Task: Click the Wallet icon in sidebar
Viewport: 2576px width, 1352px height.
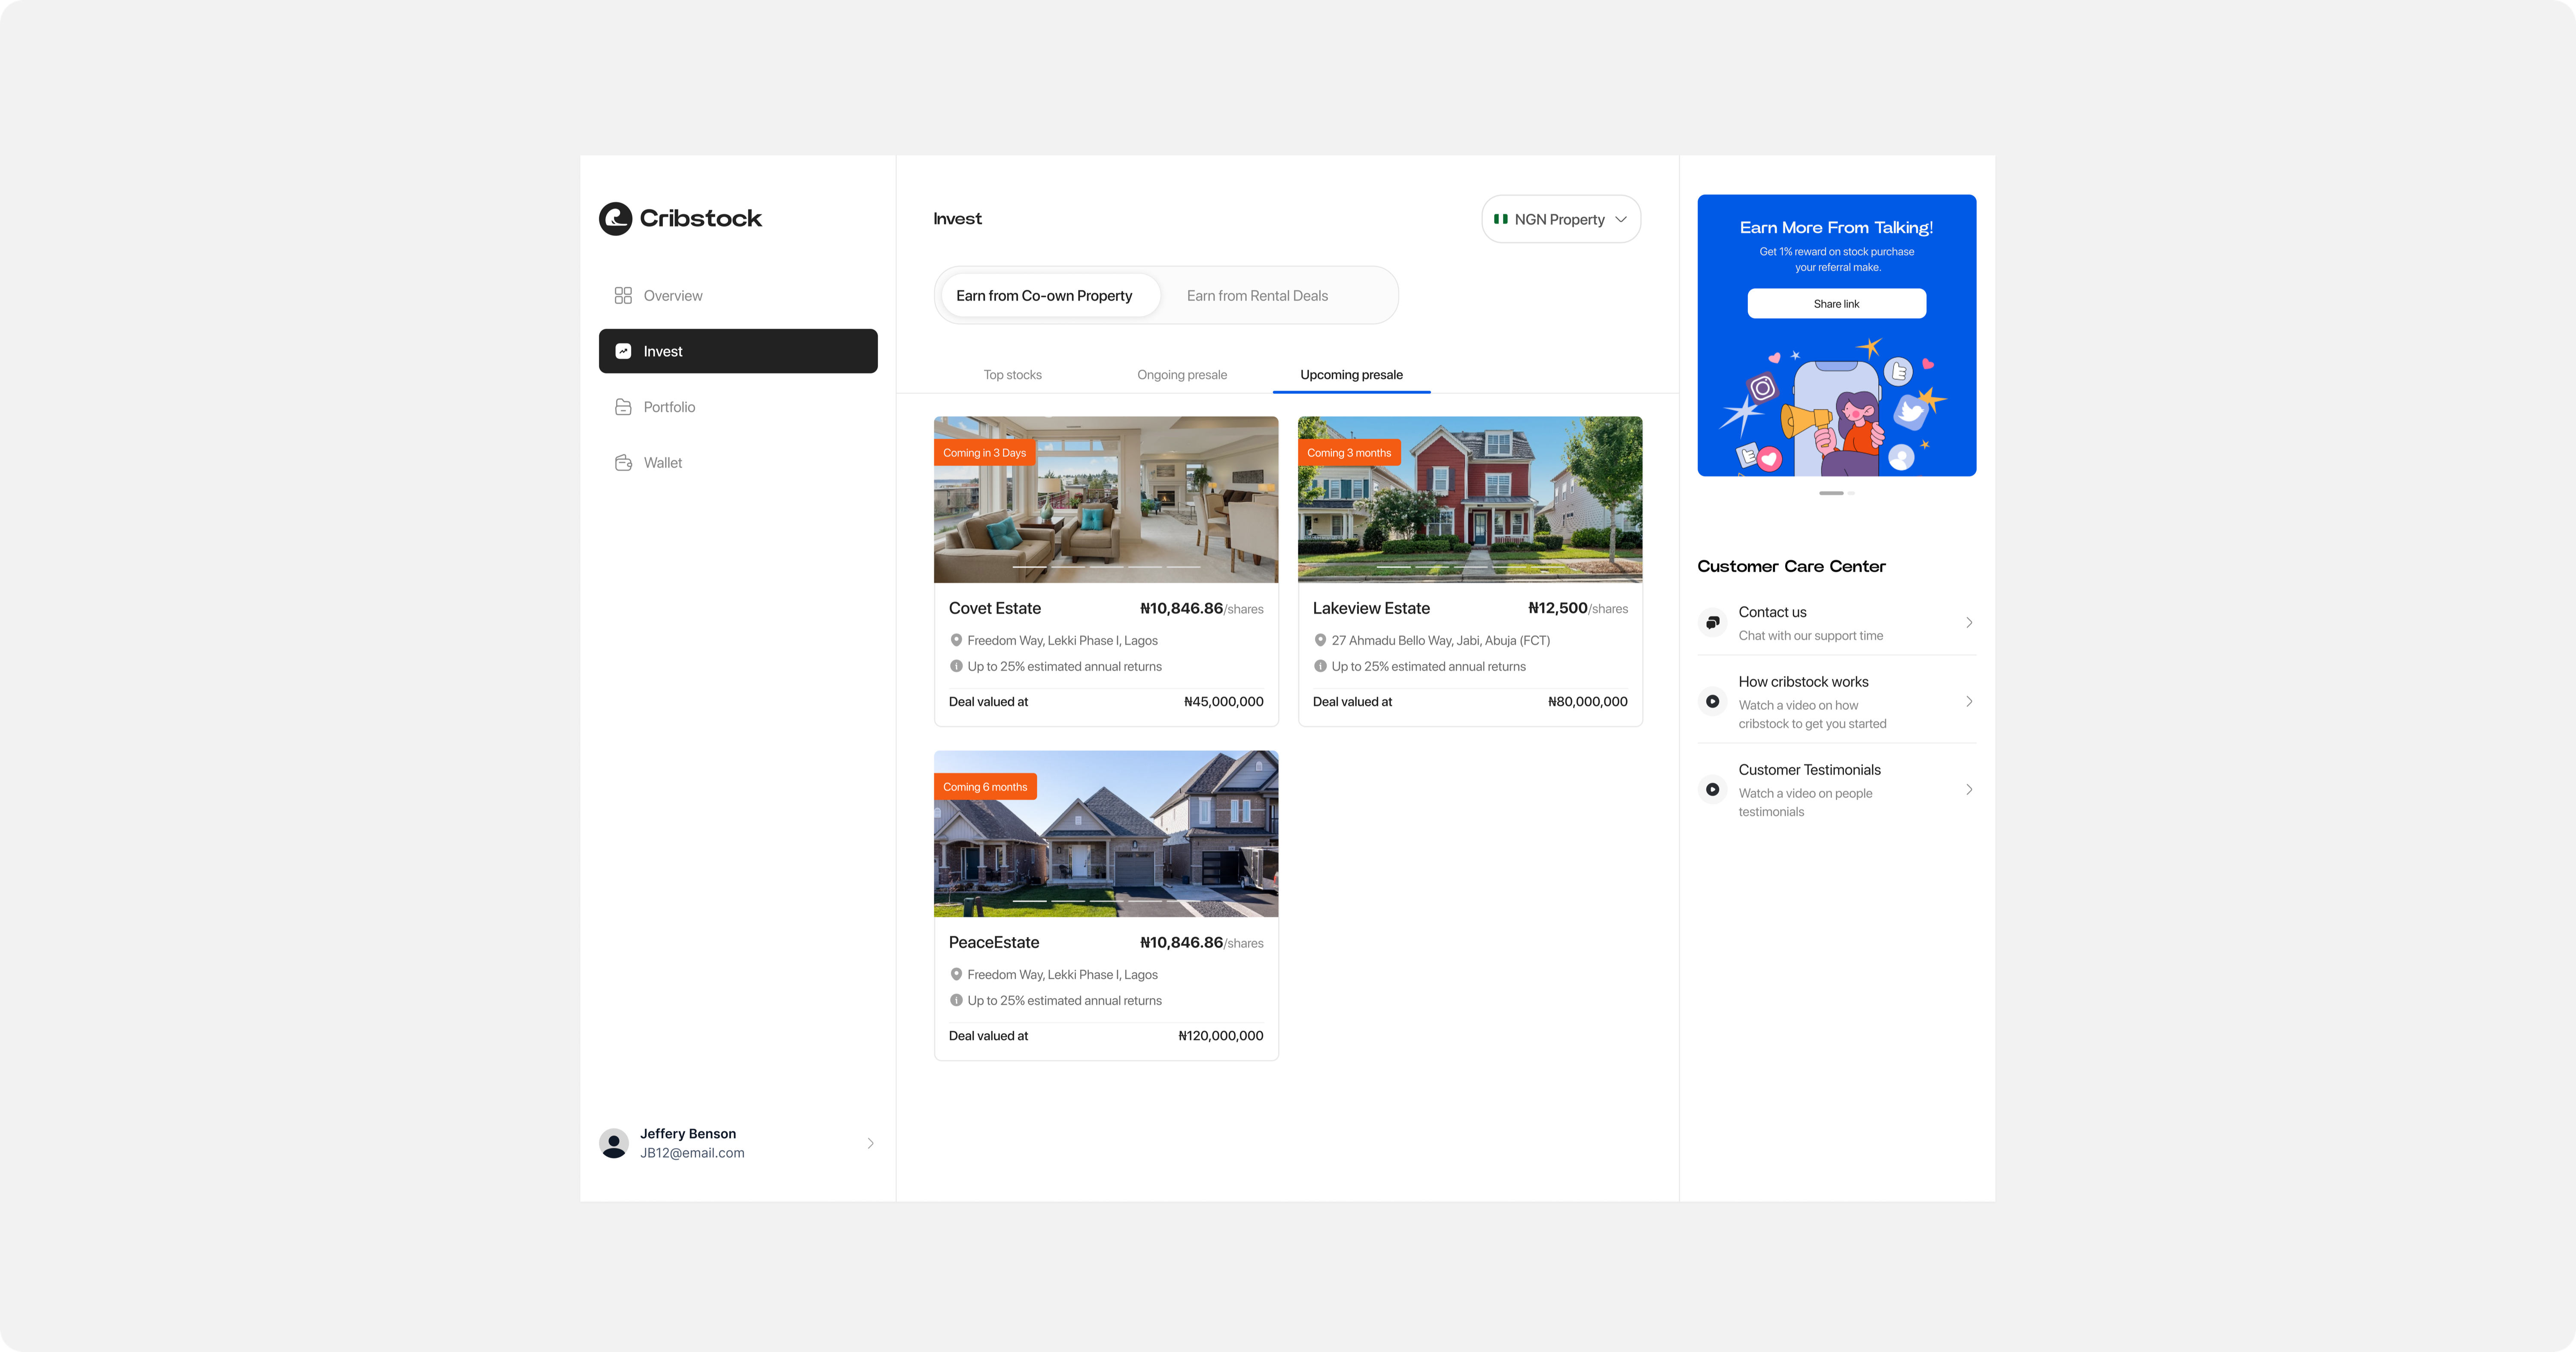Action: (623, 463)
